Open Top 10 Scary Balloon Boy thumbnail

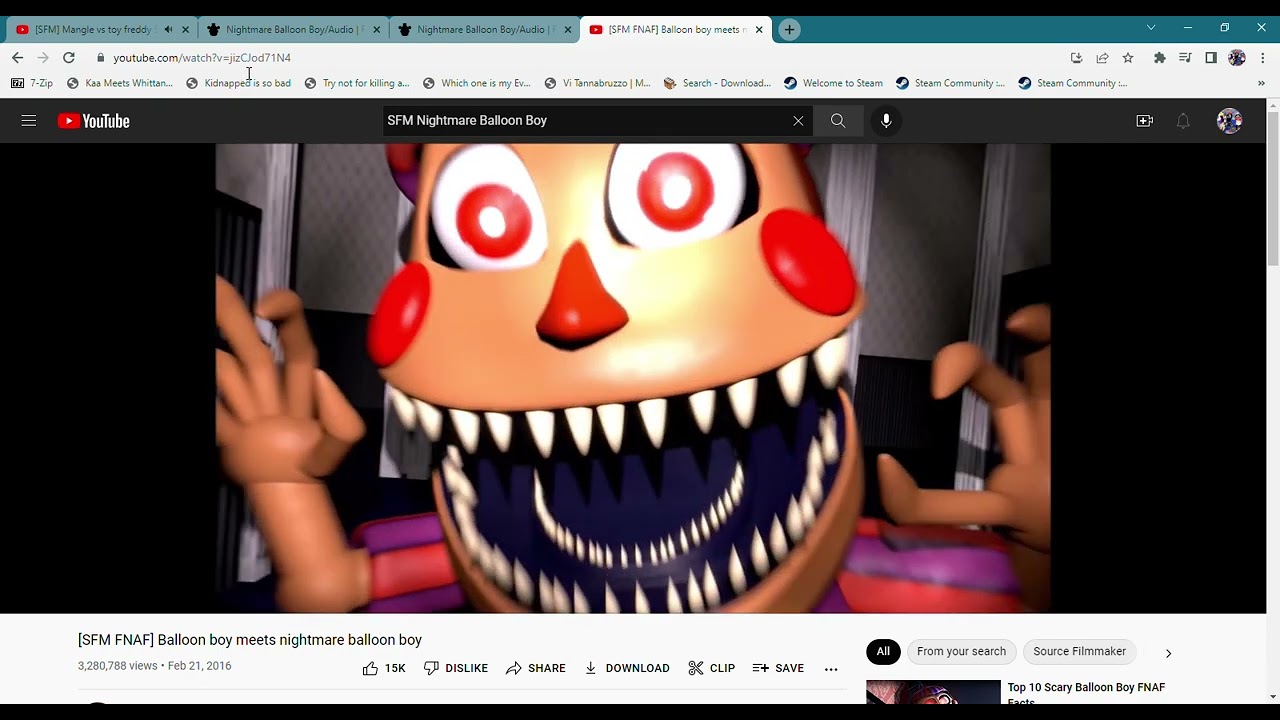[x=933, y=692]
